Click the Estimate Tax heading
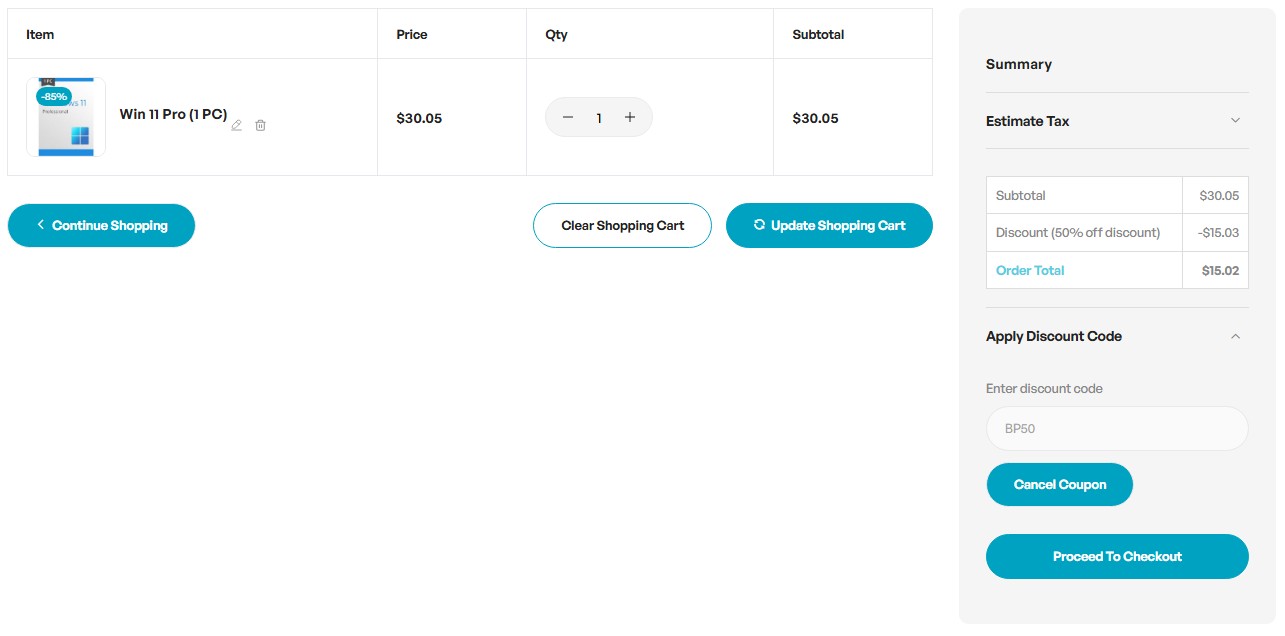 pyautogui.click(x=1027, y=121)
